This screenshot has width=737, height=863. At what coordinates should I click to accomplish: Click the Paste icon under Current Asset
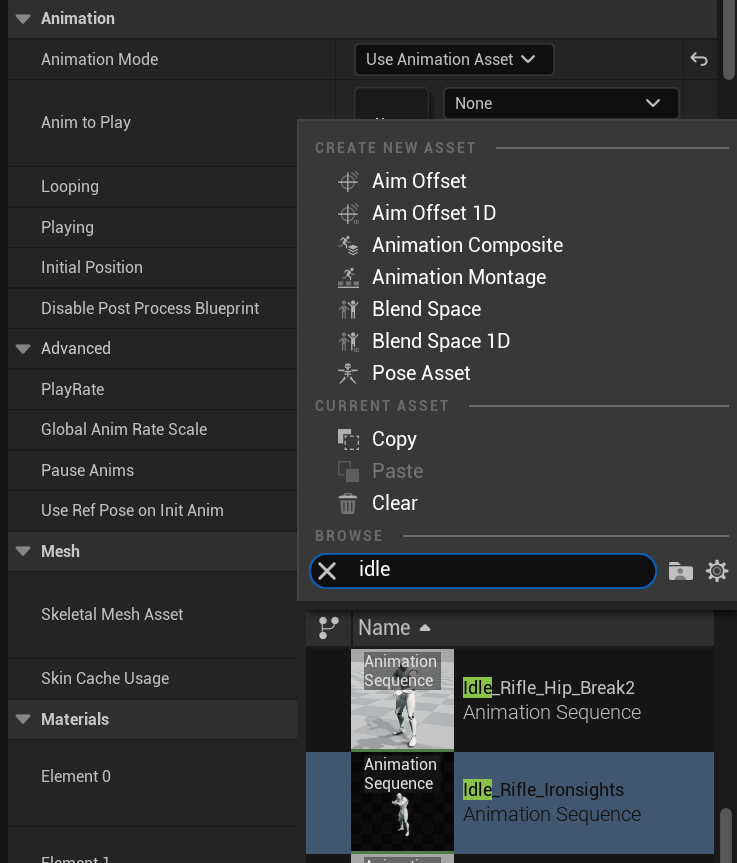tap(348, 471)
